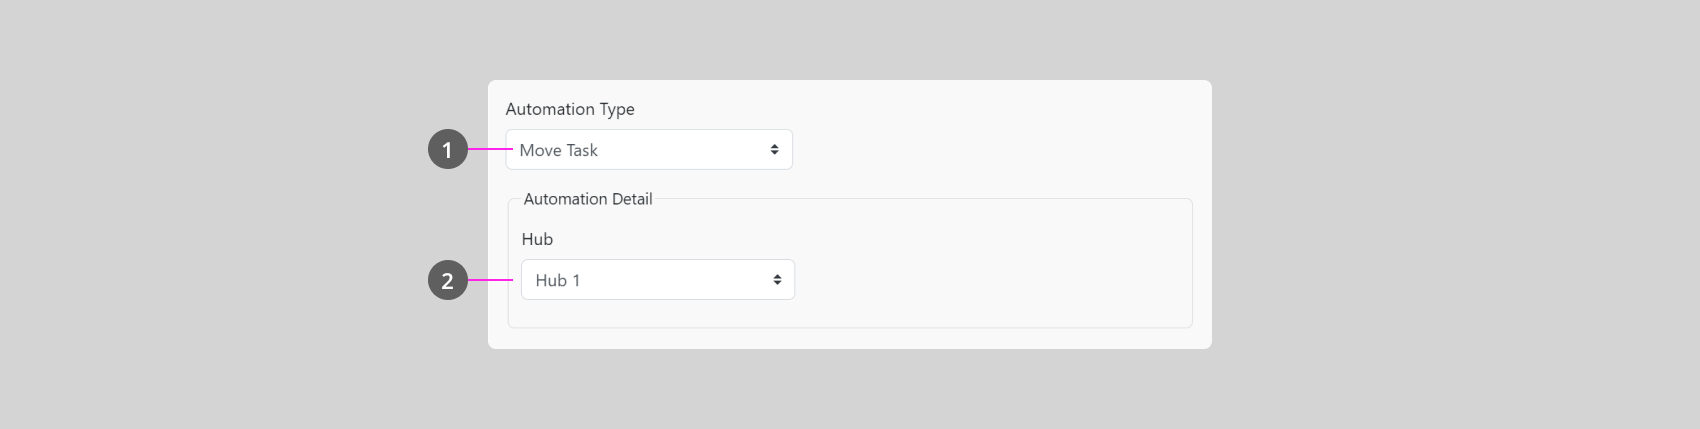Click the Automation Type dropdown arrow icon
Screen dimensions: 1700x429
coord(774,150)
